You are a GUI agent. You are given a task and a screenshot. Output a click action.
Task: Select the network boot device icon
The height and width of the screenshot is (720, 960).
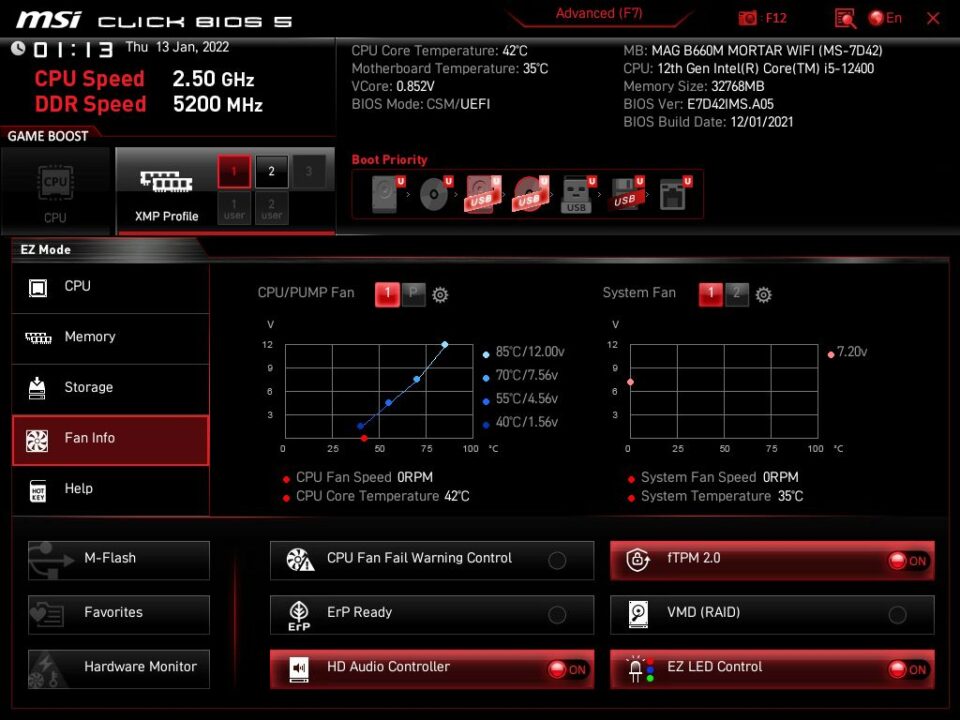click(x=672, y=193)
